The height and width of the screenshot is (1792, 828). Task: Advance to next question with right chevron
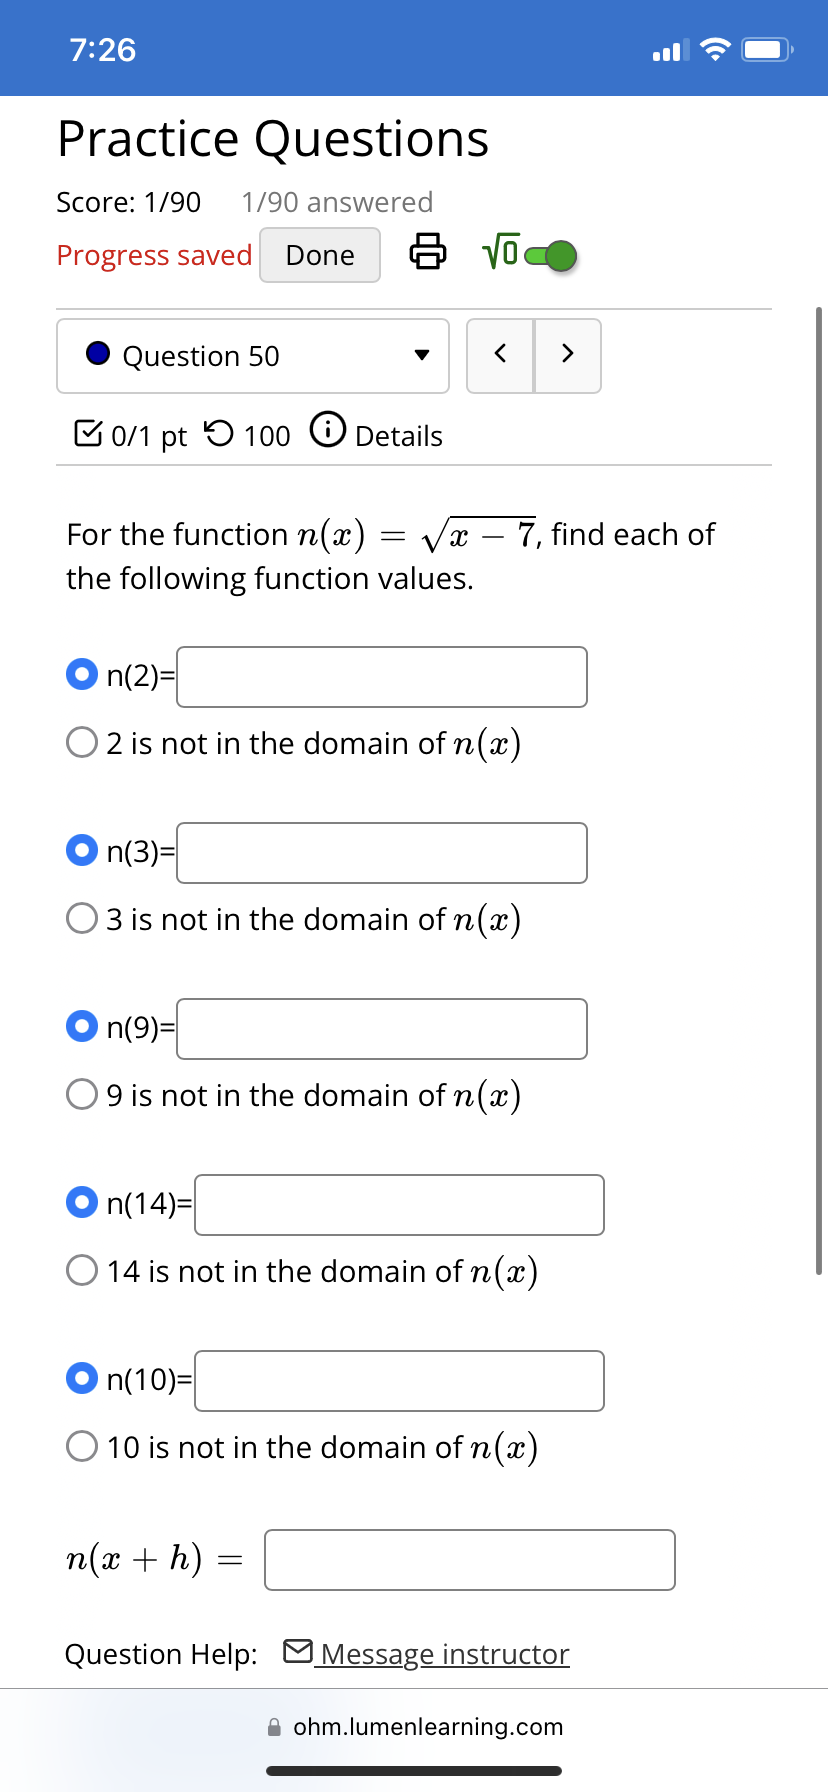567,356
